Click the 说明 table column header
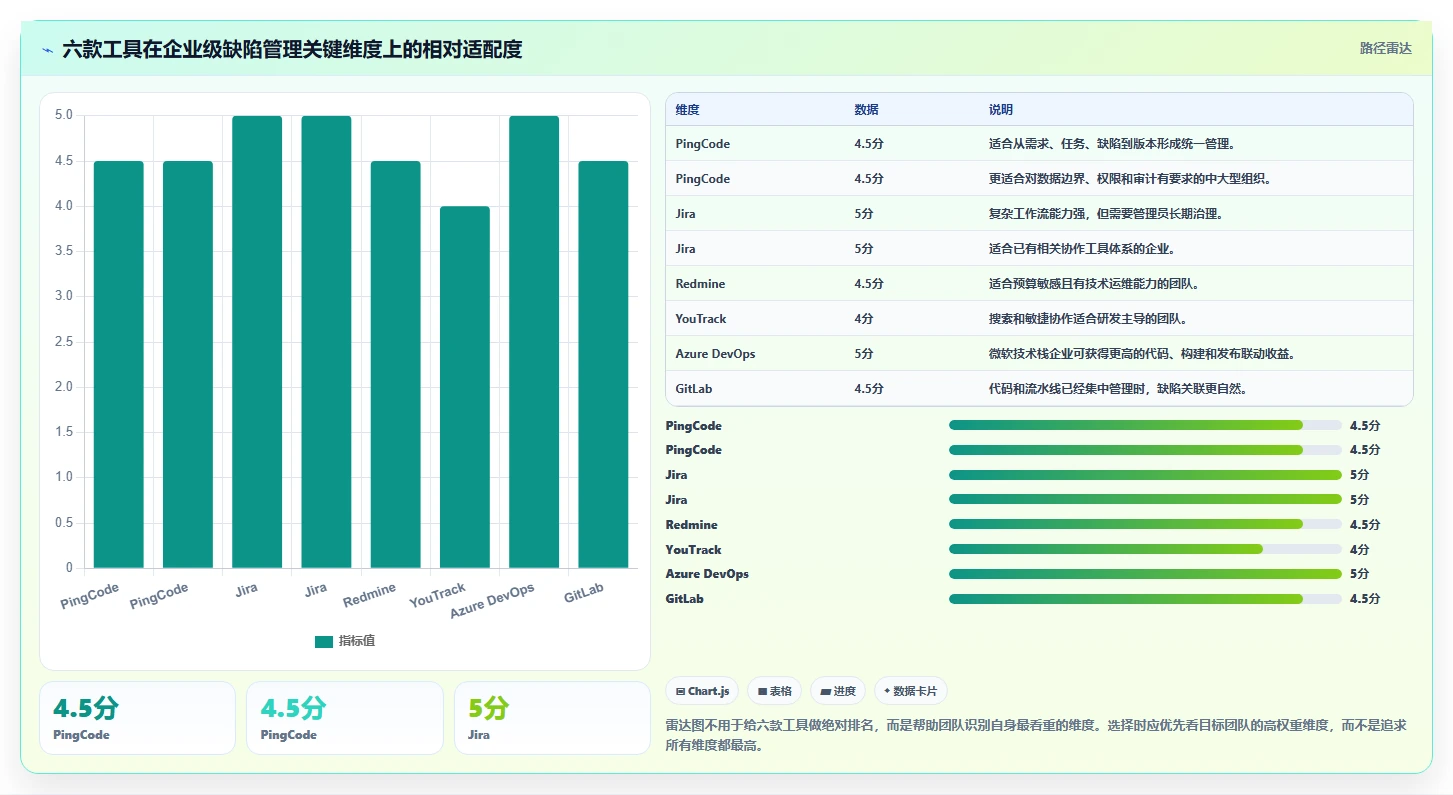This screenshot has width=1453, height=795. point(1001,110)
